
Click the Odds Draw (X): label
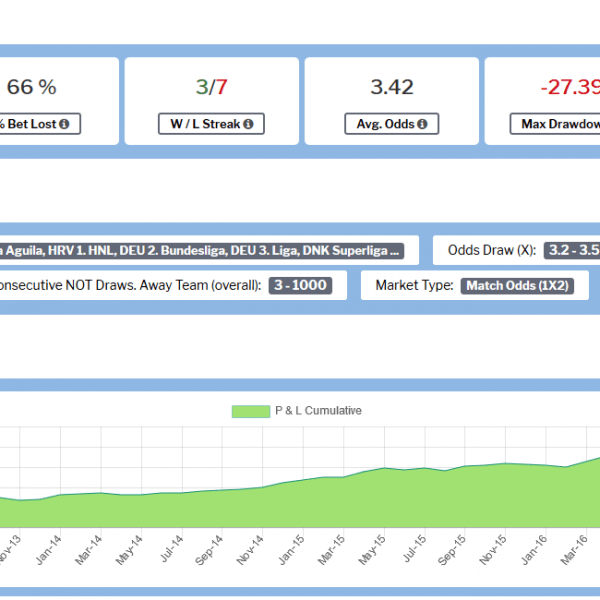coord(492,250)
